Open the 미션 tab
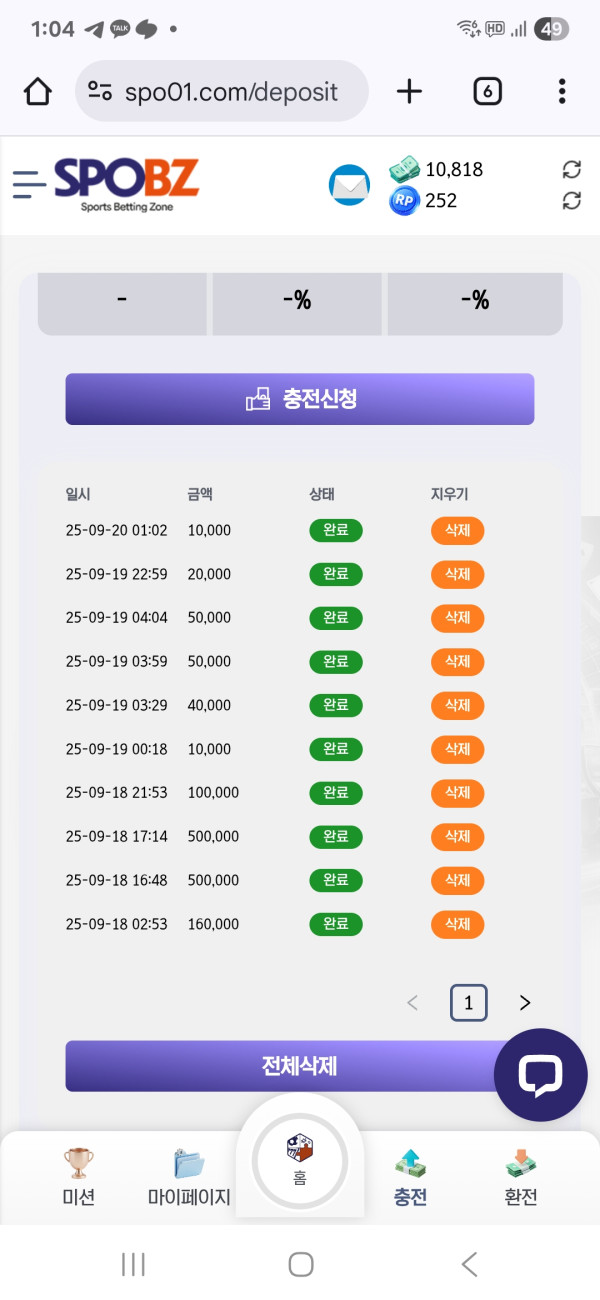600x1300 pixels. (78, 1177)
